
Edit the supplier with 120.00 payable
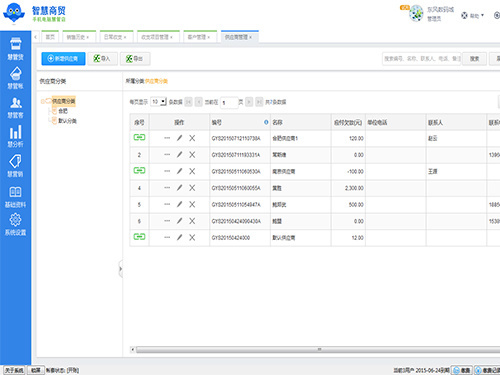pyautogui.click(x=179, y=138)
